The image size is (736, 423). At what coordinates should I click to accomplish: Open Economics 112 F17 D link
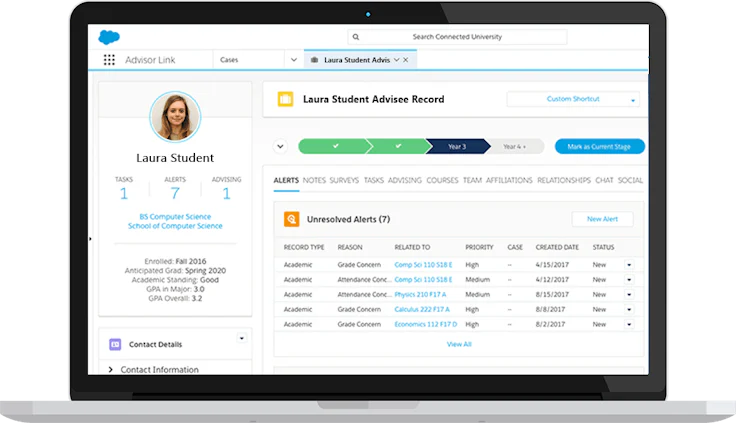pos(426,324)
